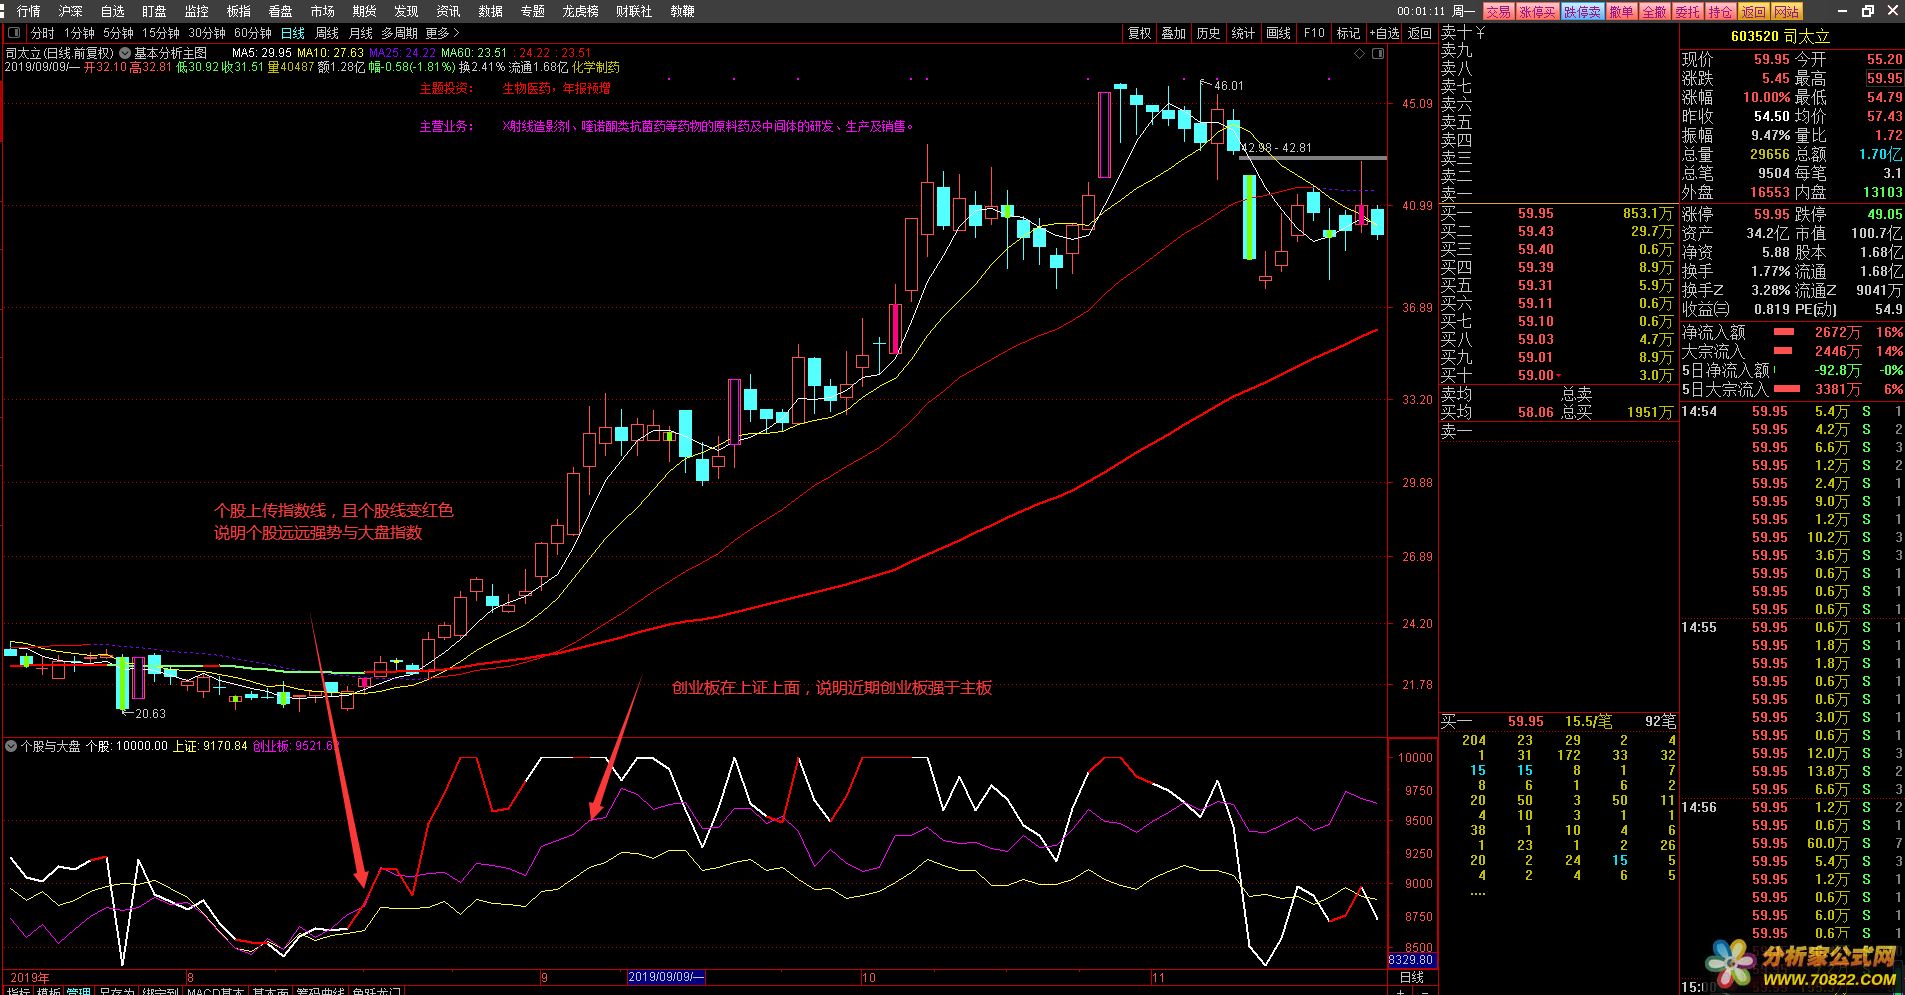
Task: Open F10 company information
Action: pyautogui.click(x=1314, y=33)
